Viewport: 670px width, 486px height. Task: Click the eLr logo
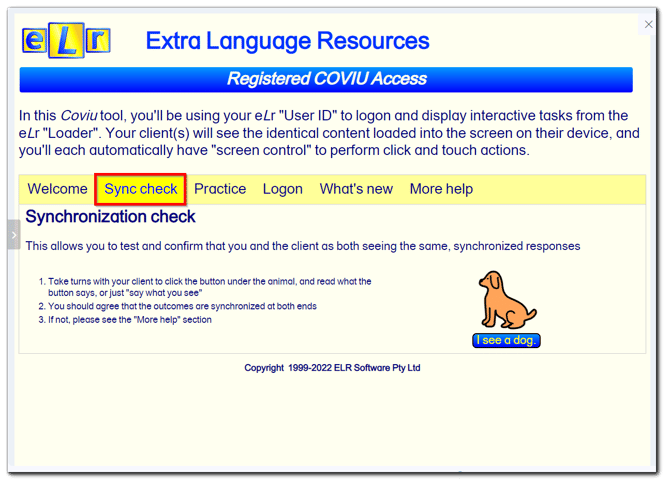[x=66, y=41]
